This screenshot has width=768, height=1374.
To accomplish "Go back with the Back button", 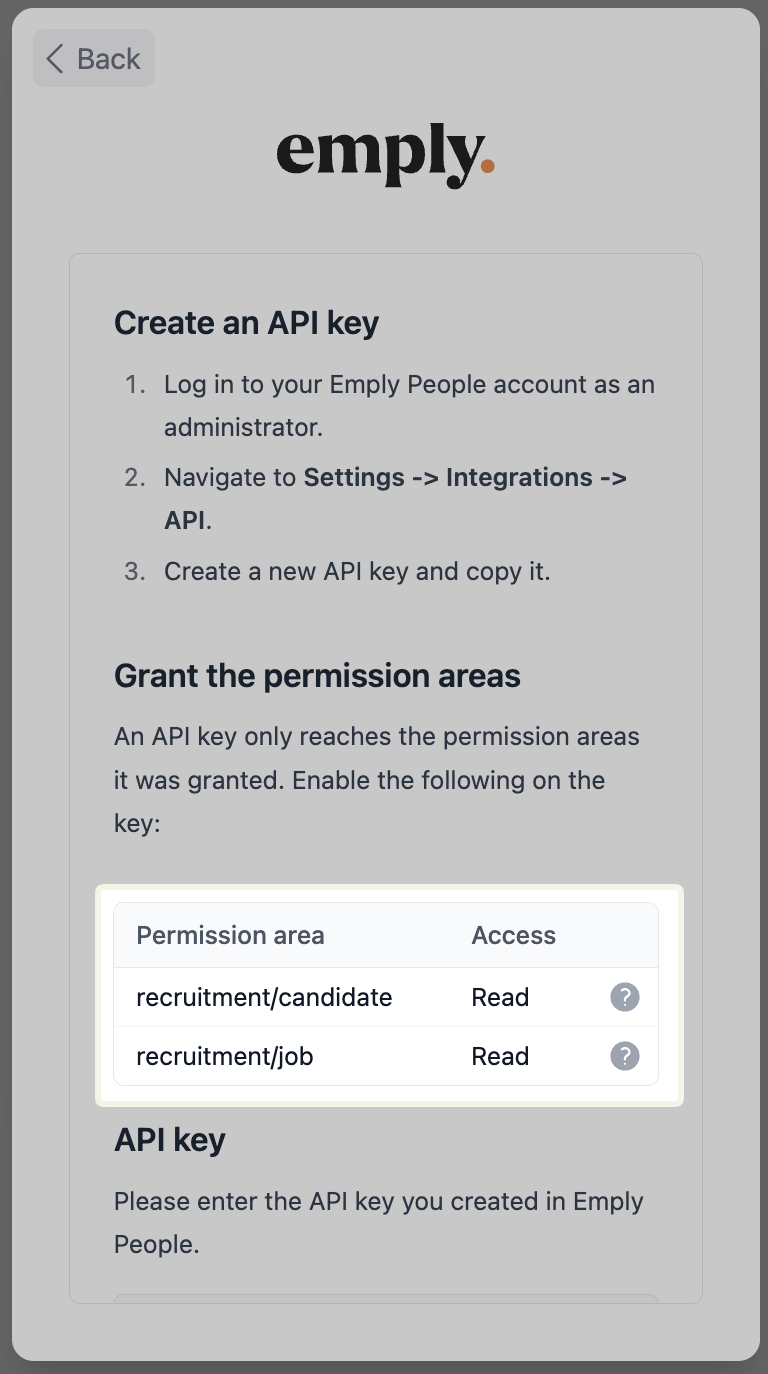I will pyautogui.click(x=94, y=58).
